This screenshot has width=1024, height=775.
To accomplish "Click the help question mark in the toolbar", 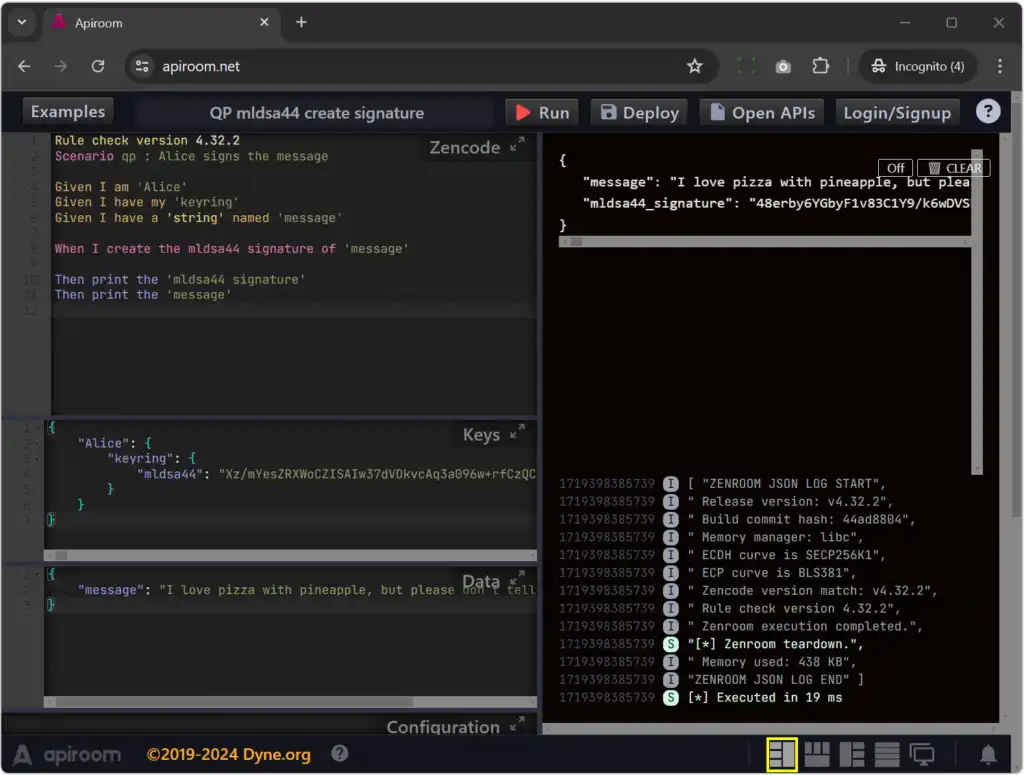I will [988, 111].
